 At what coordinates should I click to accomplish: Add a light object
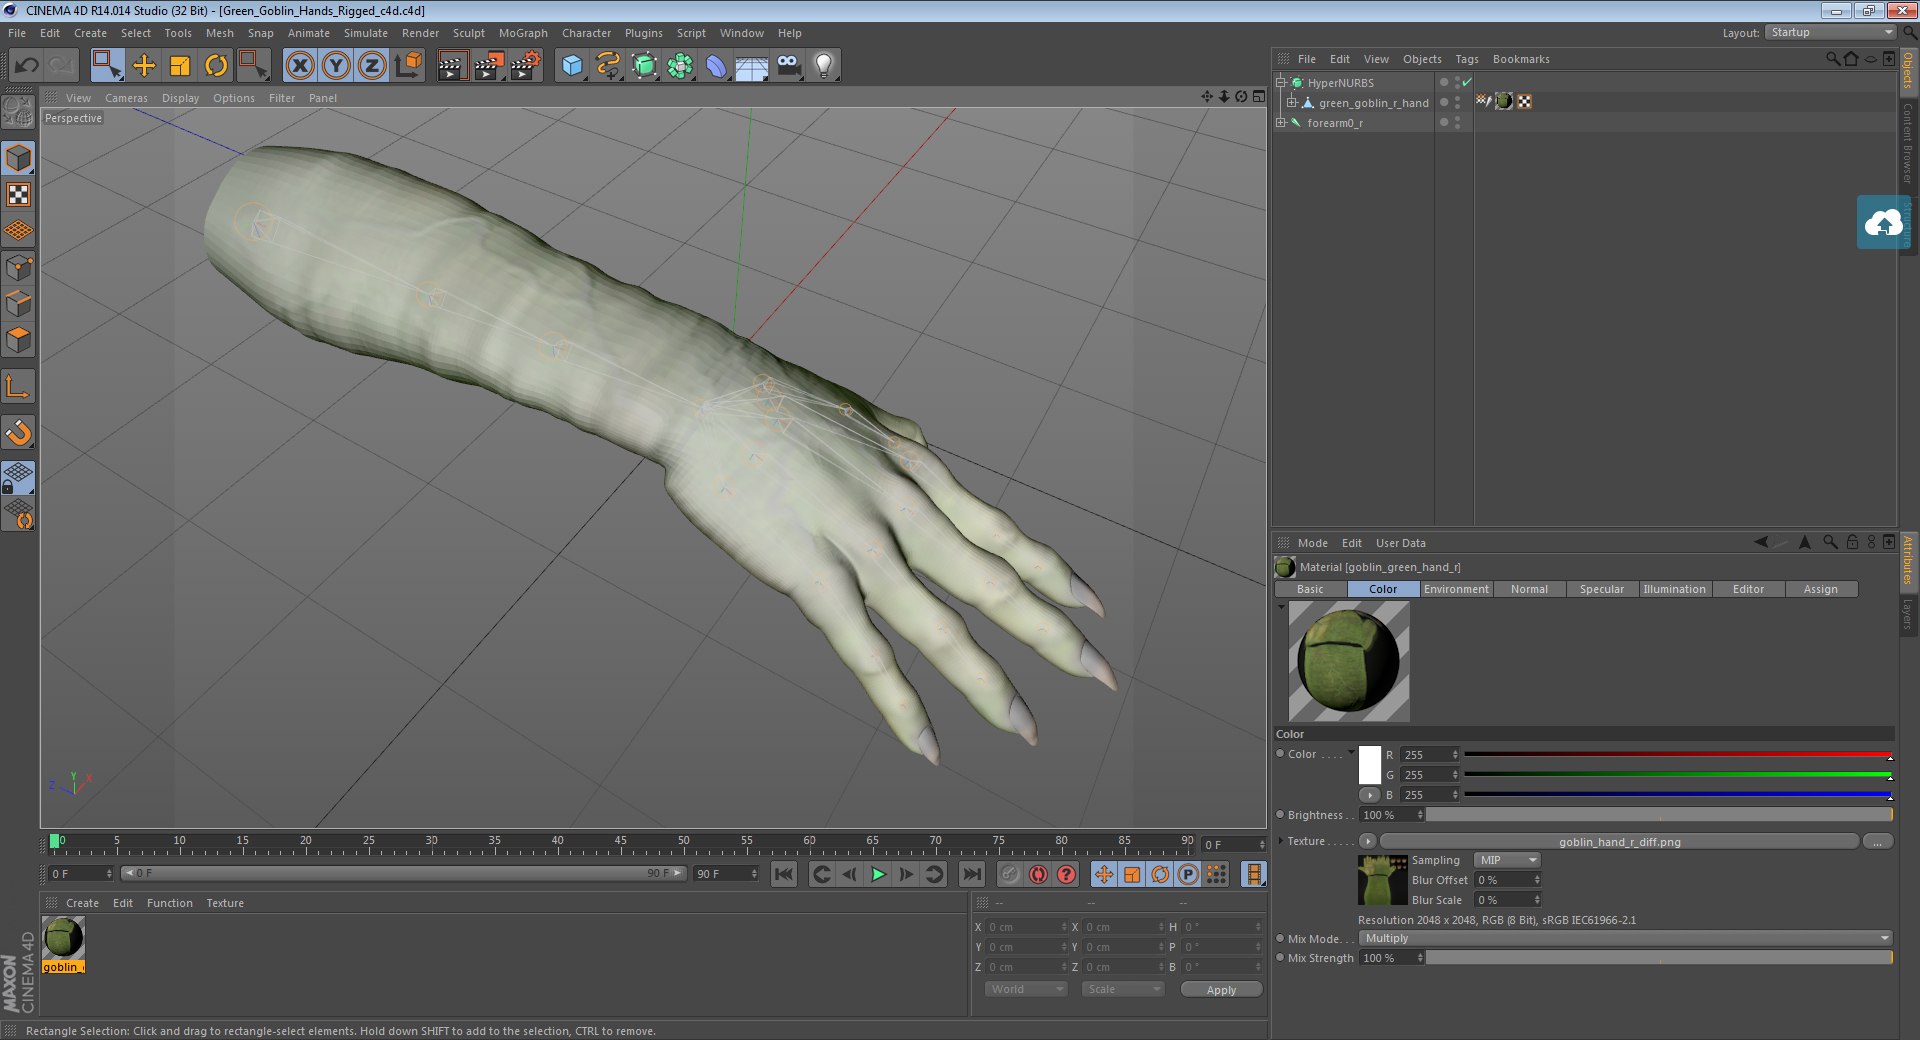pos(824,66)
